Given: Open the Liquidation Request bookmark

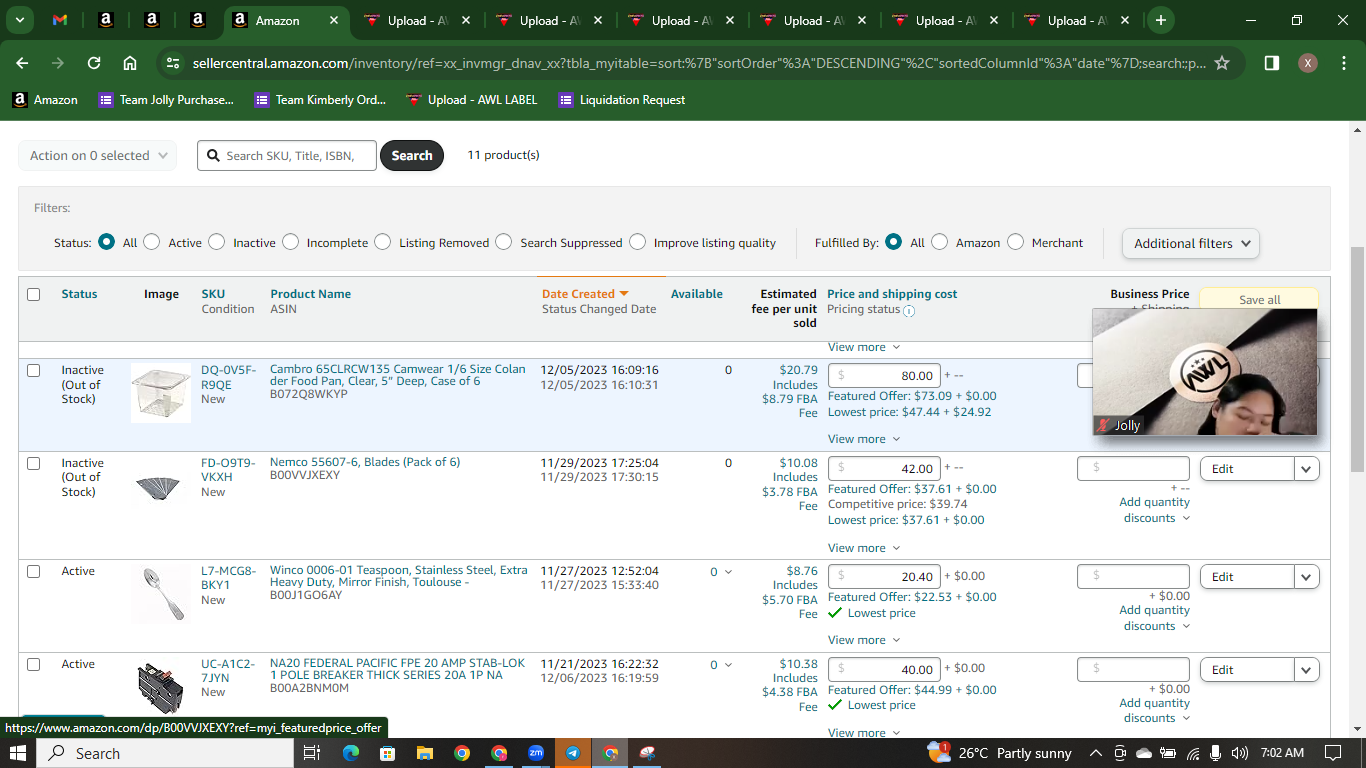Looking at the screenshot, I should [622, 100].
